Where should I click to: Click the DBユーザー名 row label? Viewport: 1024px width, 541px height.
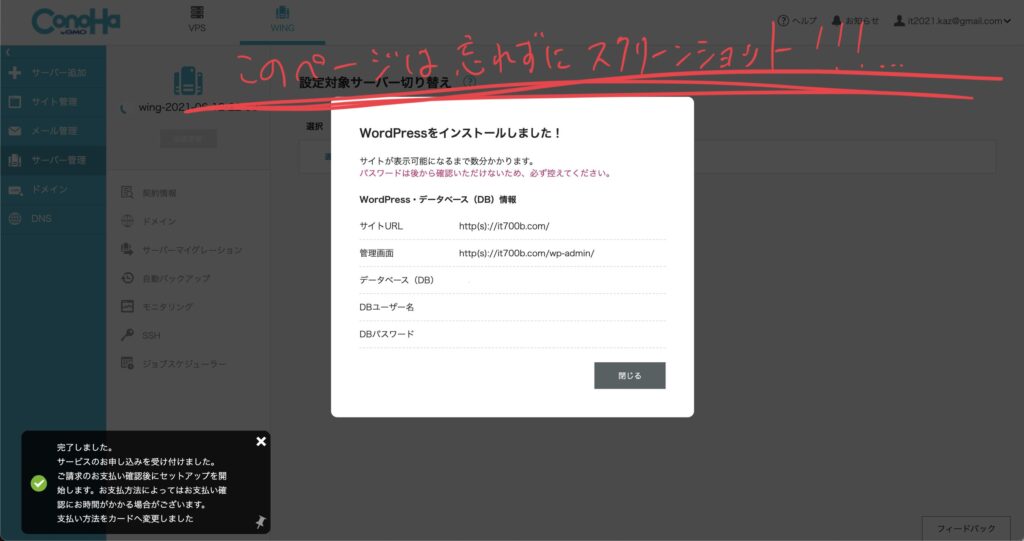(x=387, y=307)
